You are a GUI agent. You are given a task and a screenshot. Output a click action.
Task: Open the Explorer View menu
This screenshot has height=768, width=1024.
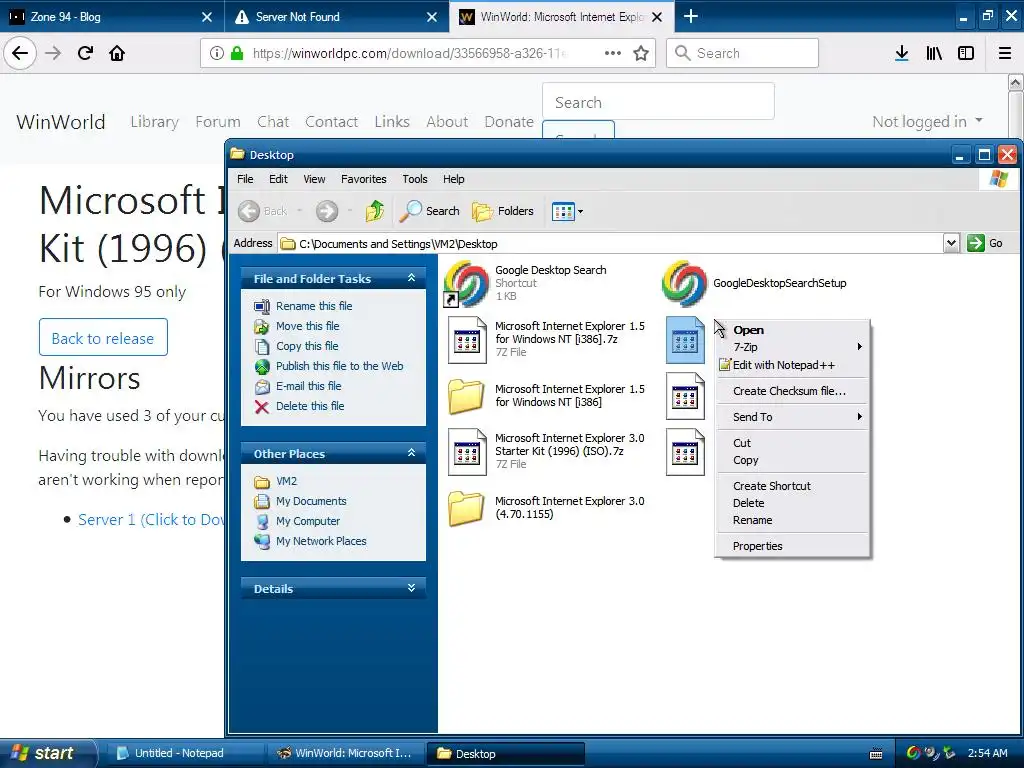click(x=313, y=179)
